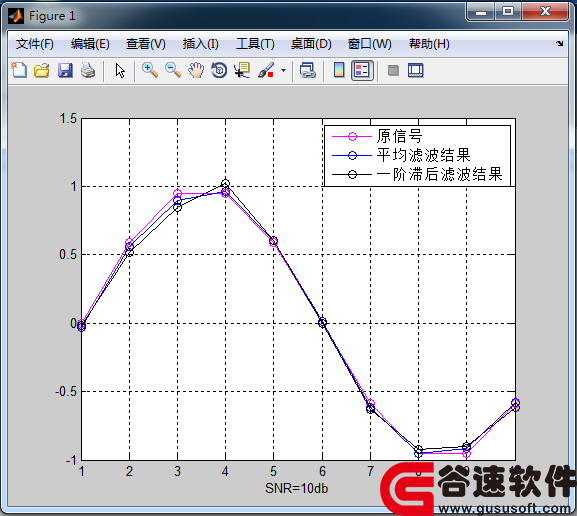Image resolution: width=577 pixels, height=516 pixels.
Task: Select the Zoom Out magnifier tool
Action: 173,70
